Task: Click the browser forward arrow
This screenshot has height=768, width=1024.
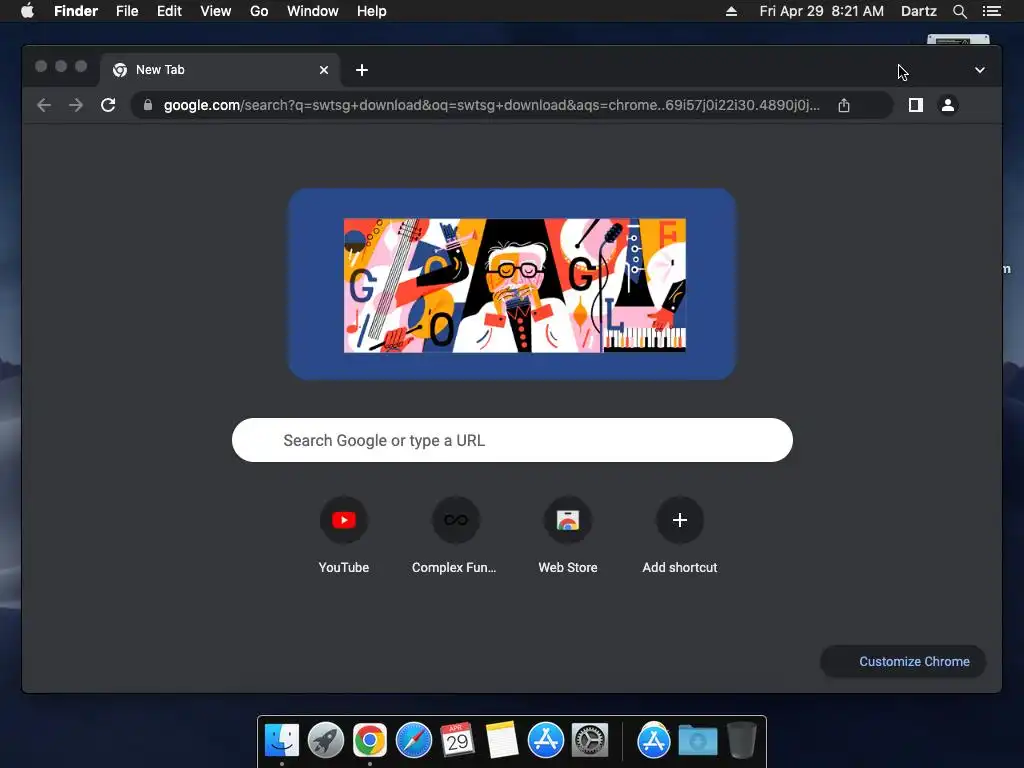Action: (76, 105)
